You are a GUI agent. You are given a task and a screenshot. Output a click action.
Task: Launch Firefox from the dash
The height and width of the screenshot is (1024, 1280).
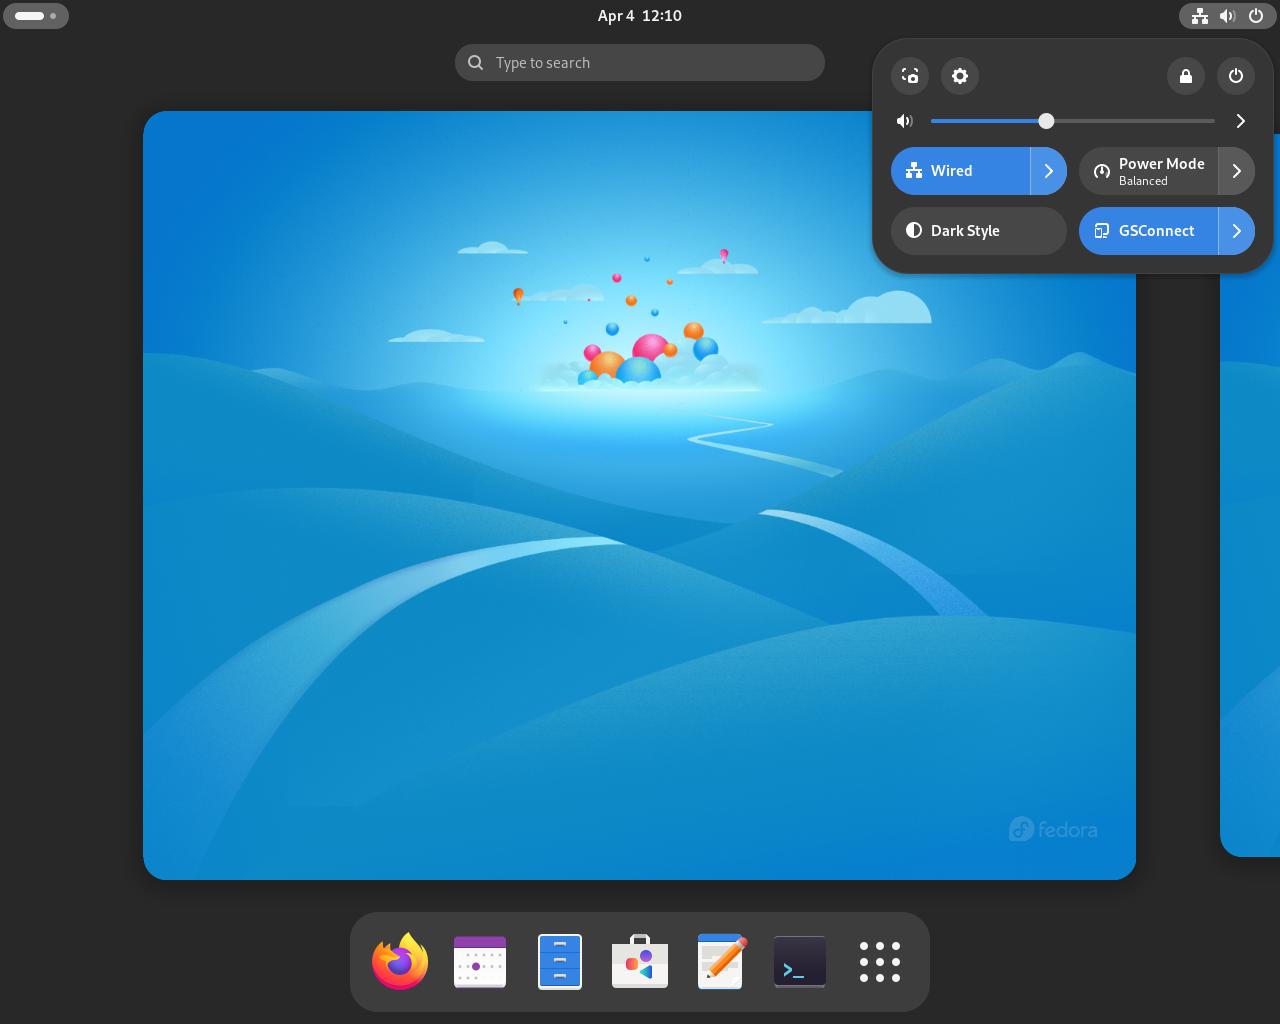[400, 961]
